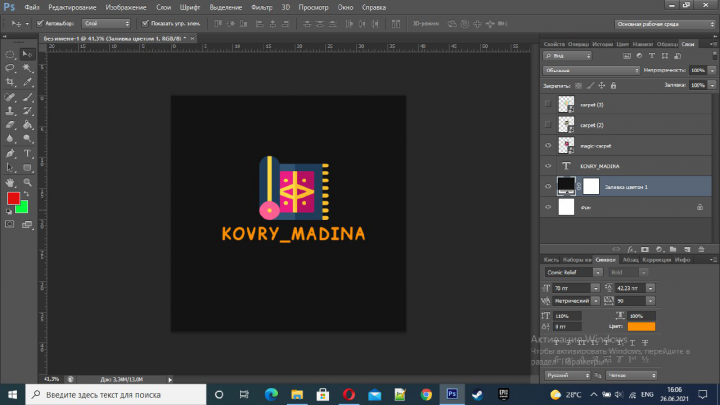The image size is (720, 405).
Task: Switch to the История tab
Action: click(x=602, y=44)
